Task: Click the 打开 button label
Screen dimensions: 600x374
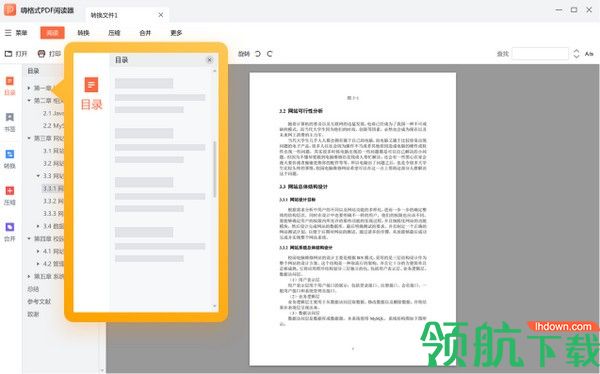Action: (x=21, y=54)
